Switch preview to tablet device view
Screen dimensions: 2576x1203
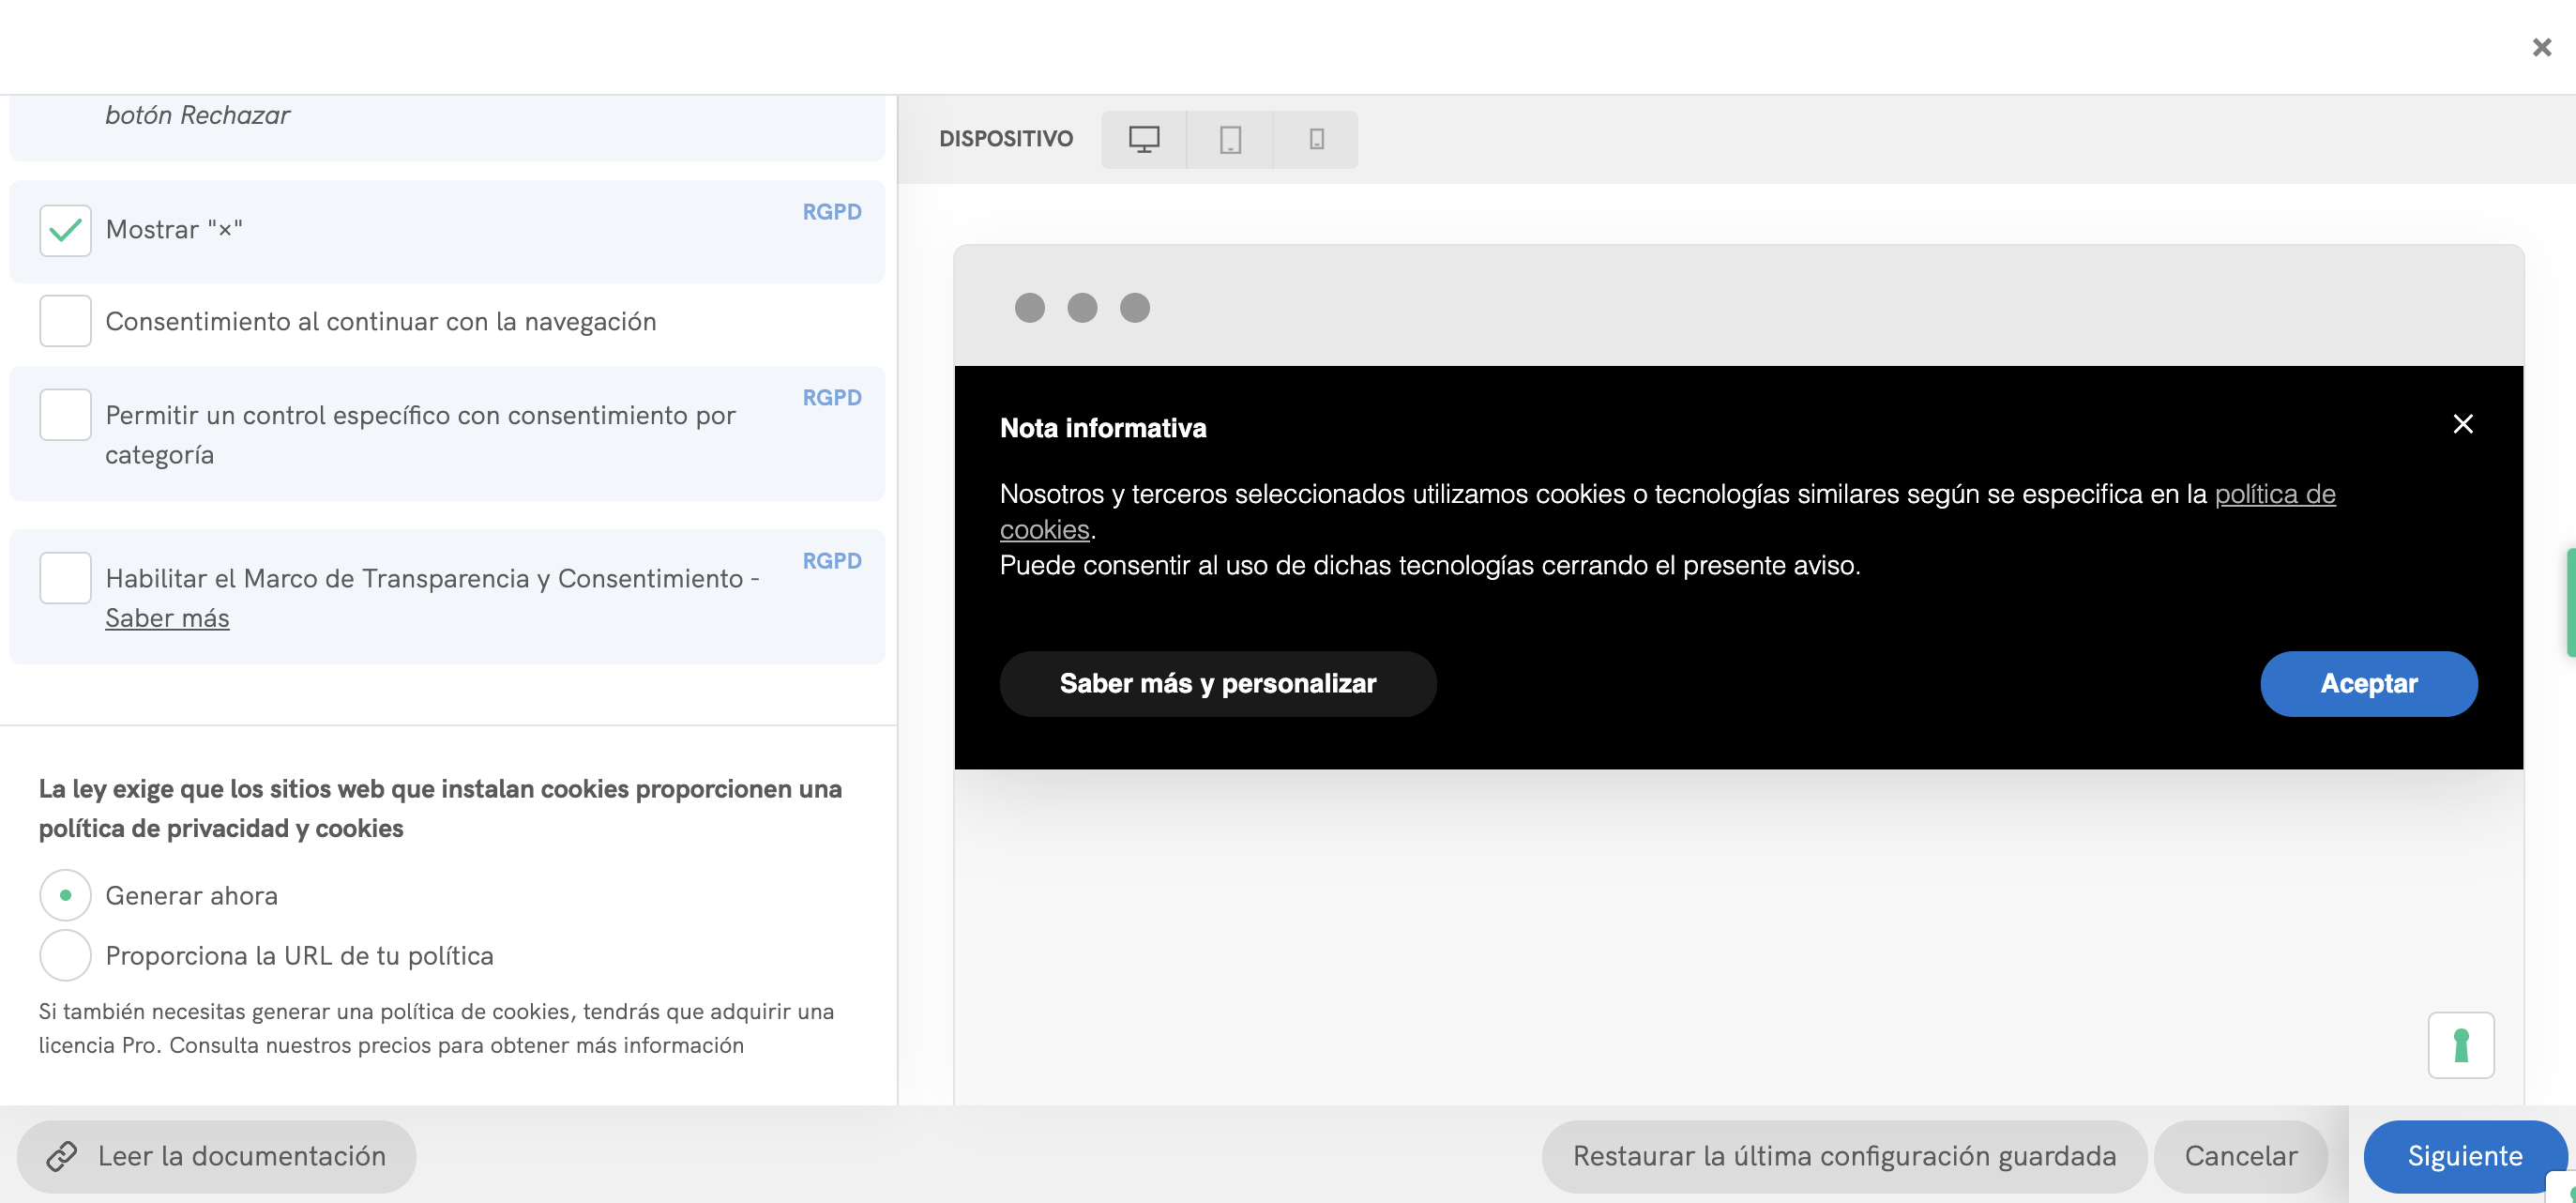click(x=1229, y=139)
